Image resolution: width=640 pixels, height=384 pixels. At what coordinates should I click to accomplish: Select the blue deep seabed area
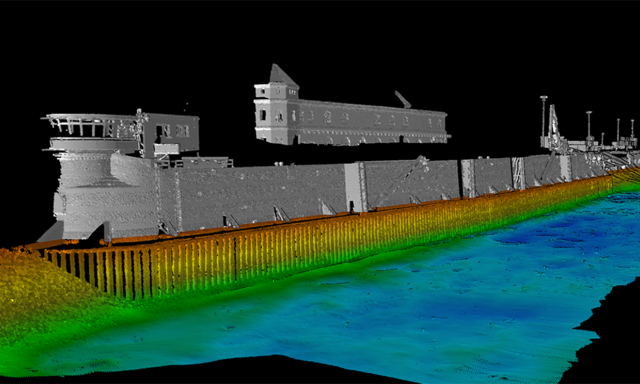coord(510,261)
